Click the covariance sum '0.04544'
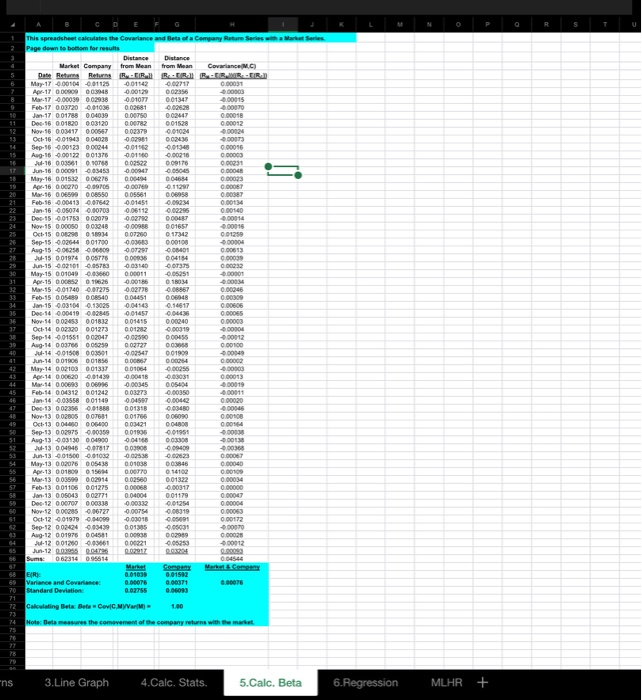Image resolution: width=642 pixels, height=700 pixels. click(x=232, y=558)
